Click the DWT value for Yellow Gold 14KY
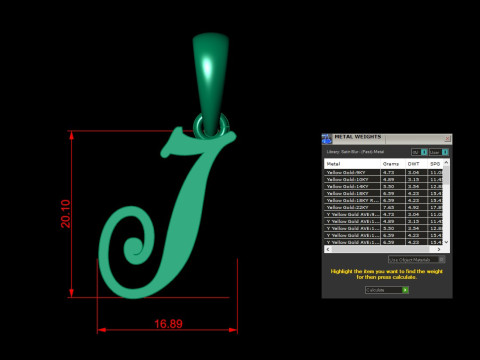This screenshot has height=360, width=480. (x=413, y=186)
